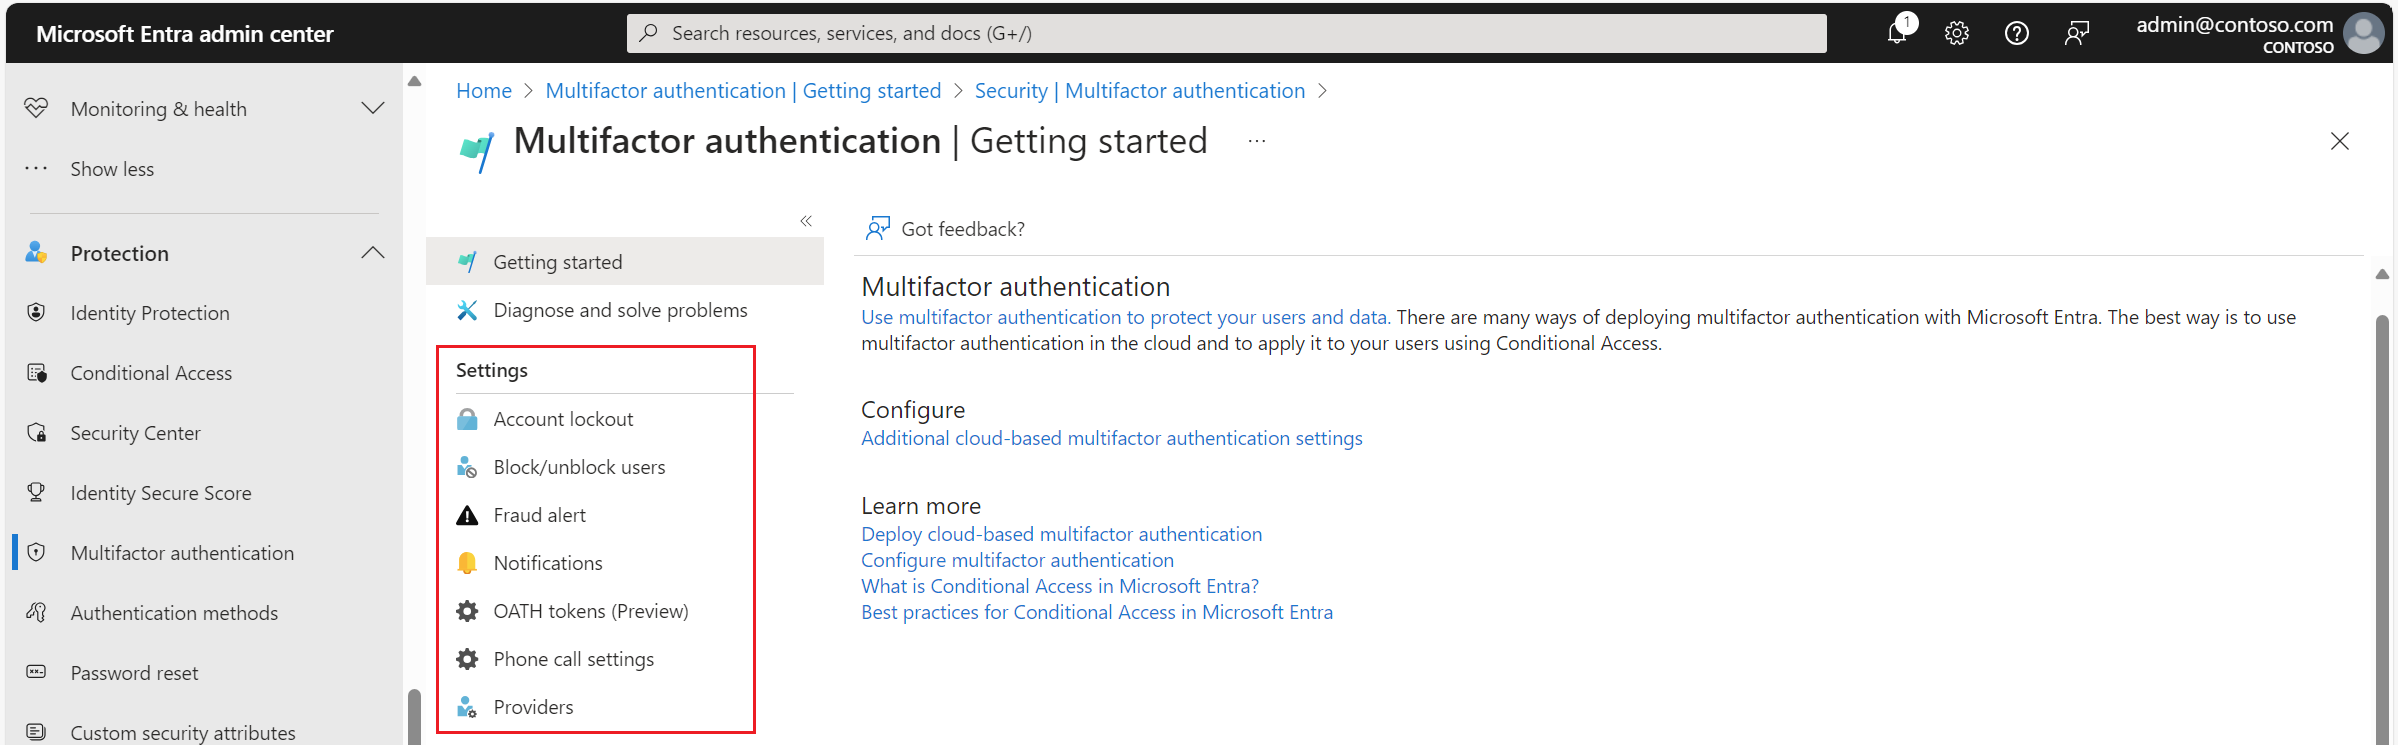Screen dimensions: 2398x745
Task: Click the Identity Secure Score trophy icon
Action: pos(36,492)
